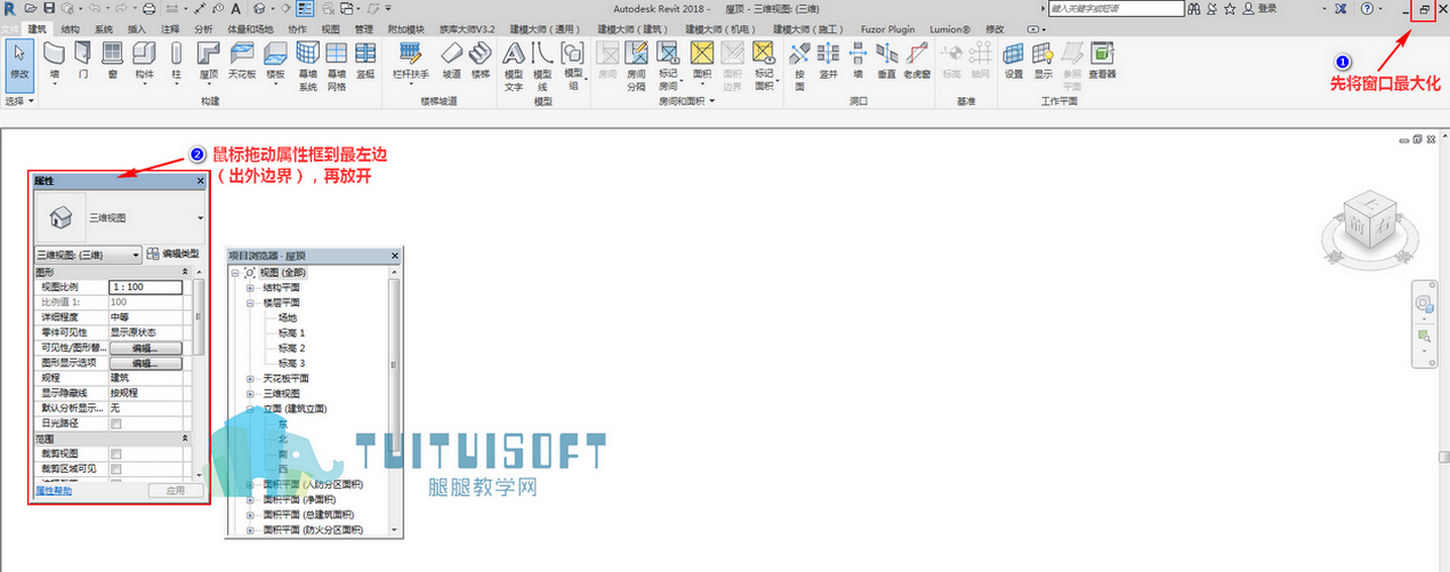Screen dimensions: 1450x572
Task: Select the 幕墙网格 curtain grid tool
Action: 336,66
